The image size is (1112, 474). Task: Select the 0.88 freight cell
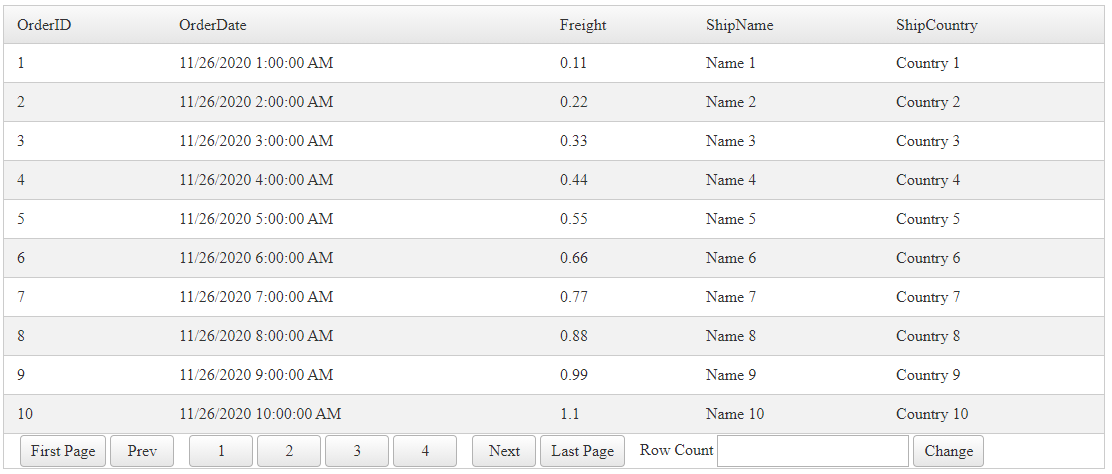click(x=574, y=336)
